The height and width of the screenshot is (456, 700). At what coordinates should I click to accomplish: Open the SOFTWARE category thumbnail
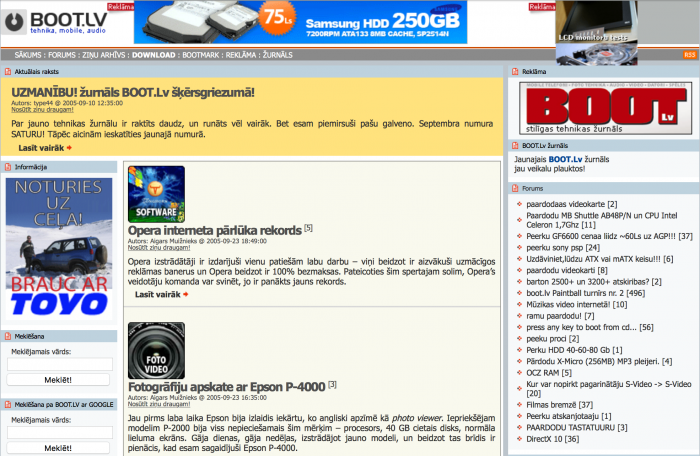[x=156, y=194]
